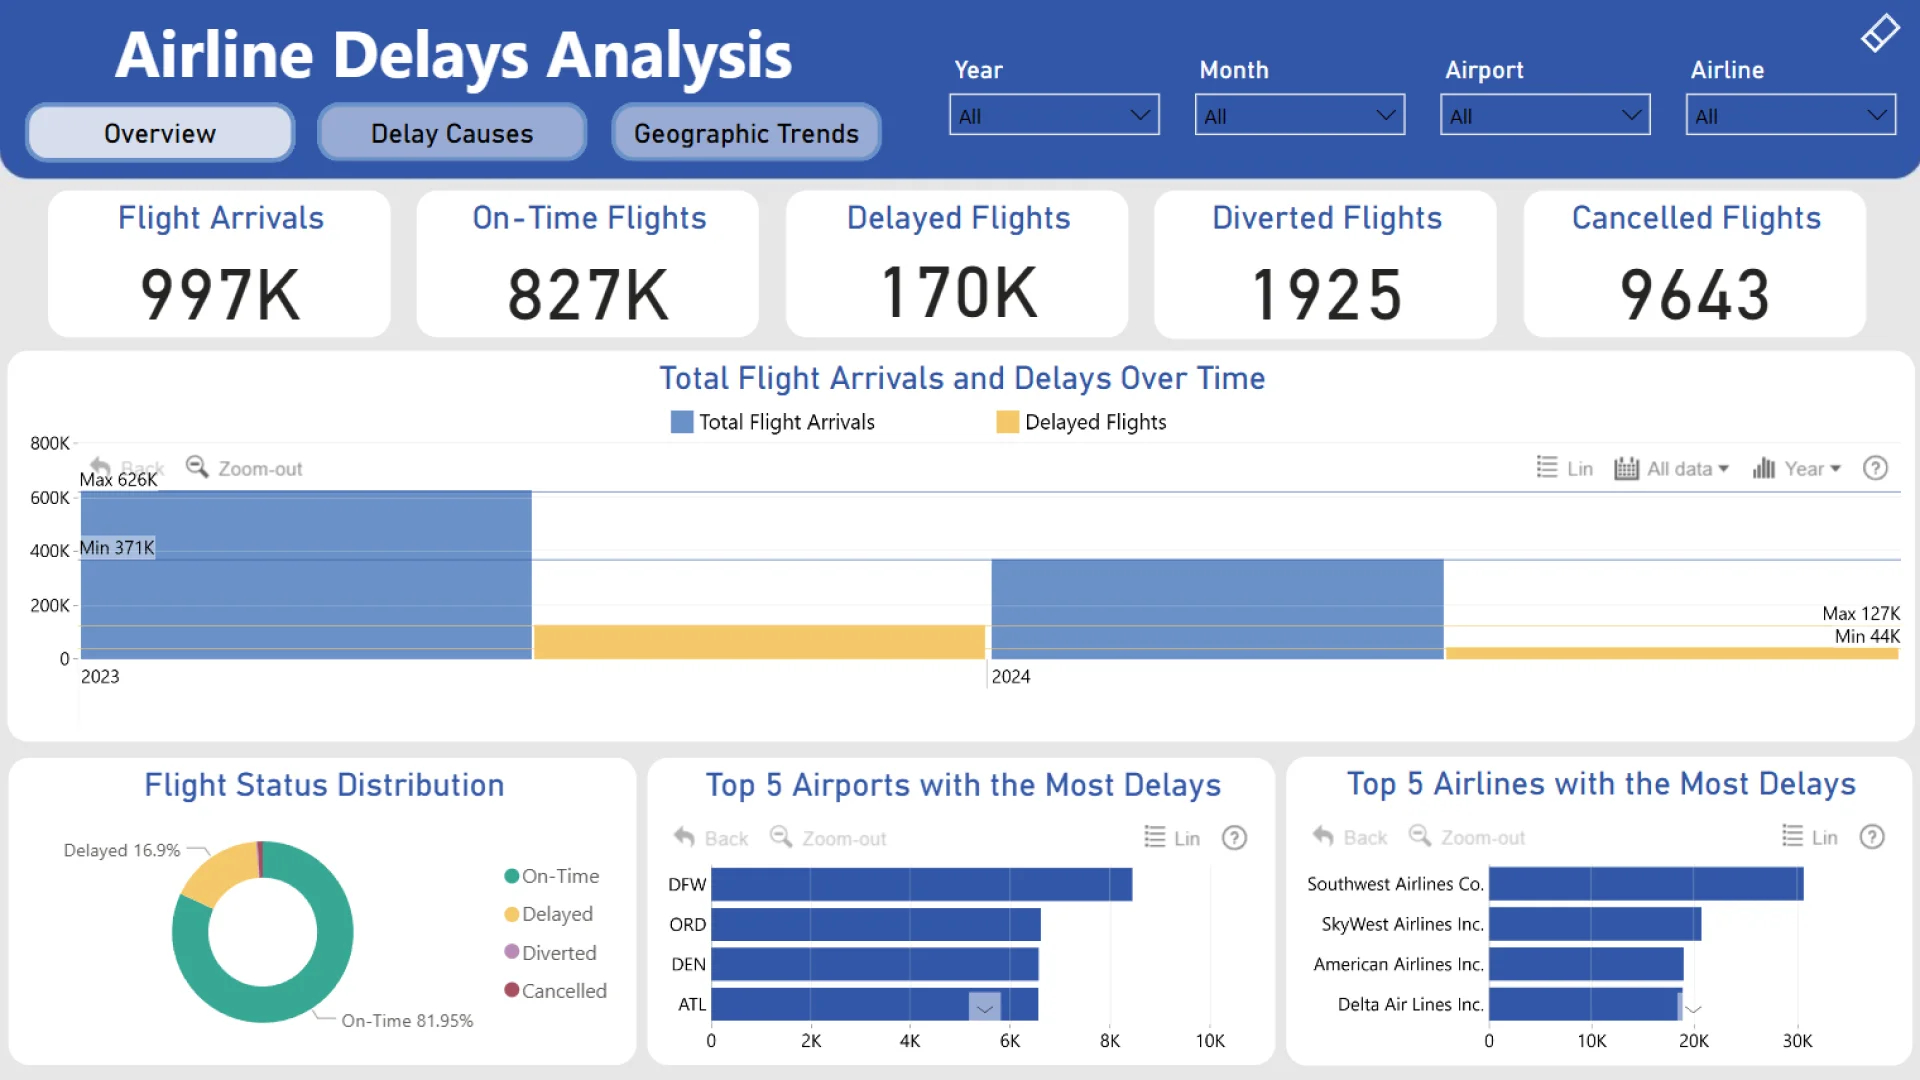
Task: Open help icon in Airlines chart
Action: pos(1872,837)
